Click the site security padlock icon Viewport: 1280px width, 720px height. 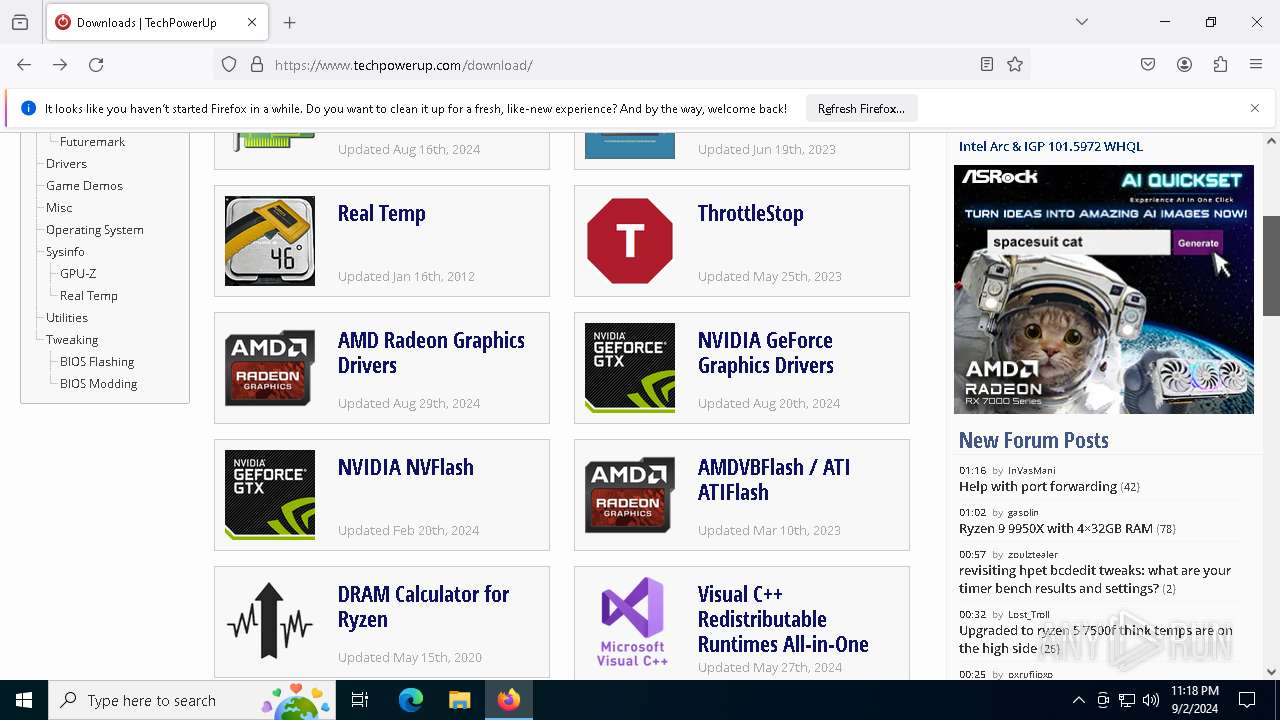click(257, 65)
